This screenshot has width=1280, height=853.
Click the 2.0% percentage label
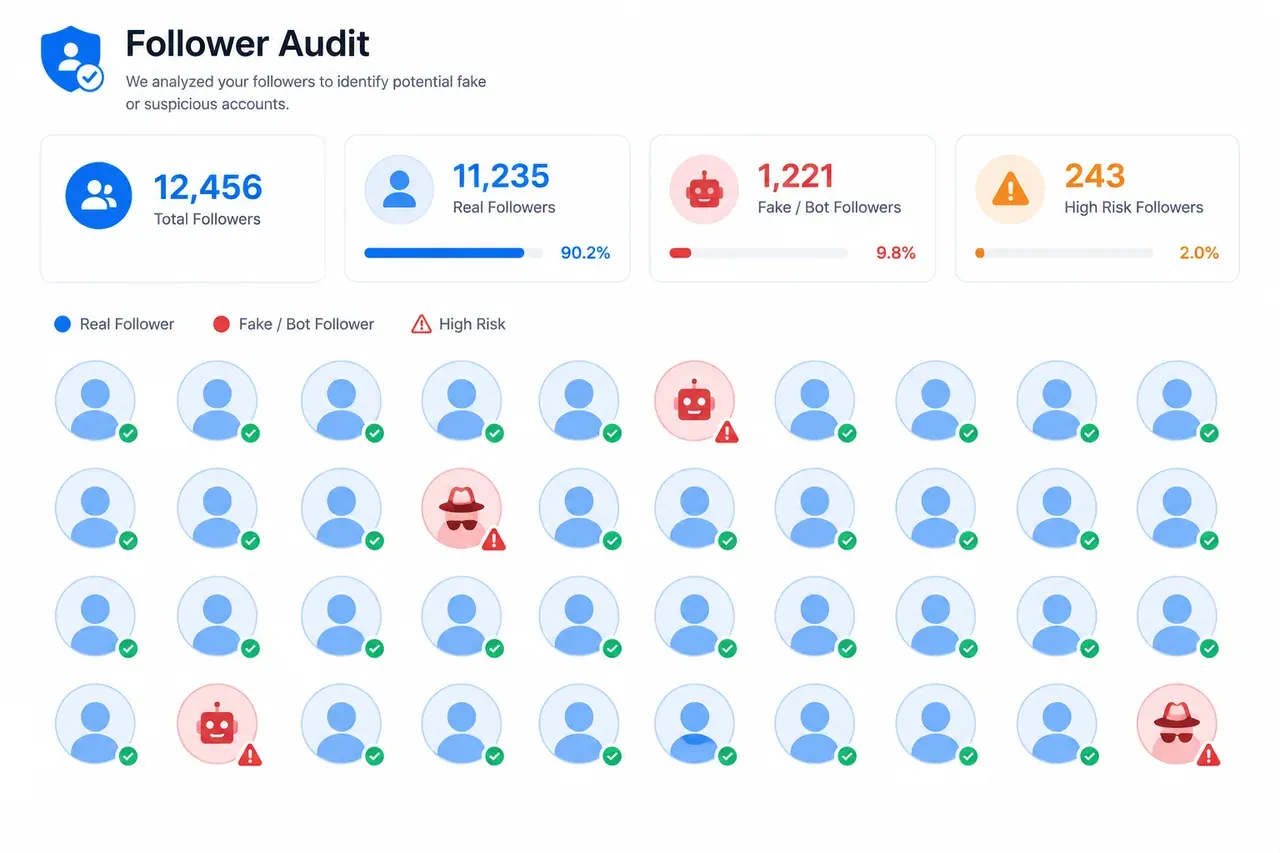pyautogui.click(x=1199, y=253)
